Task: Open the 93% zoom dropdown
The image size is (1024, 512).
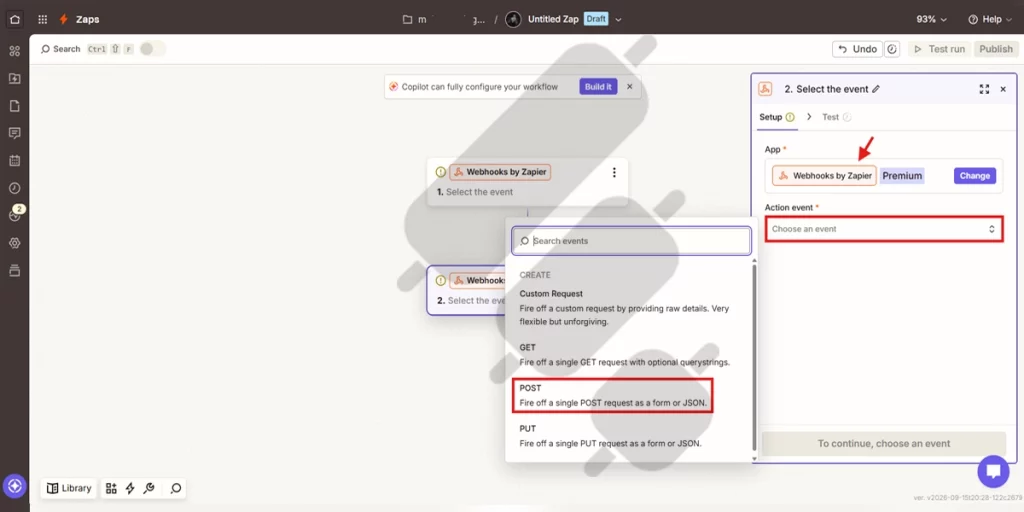Action: point(932,19)
